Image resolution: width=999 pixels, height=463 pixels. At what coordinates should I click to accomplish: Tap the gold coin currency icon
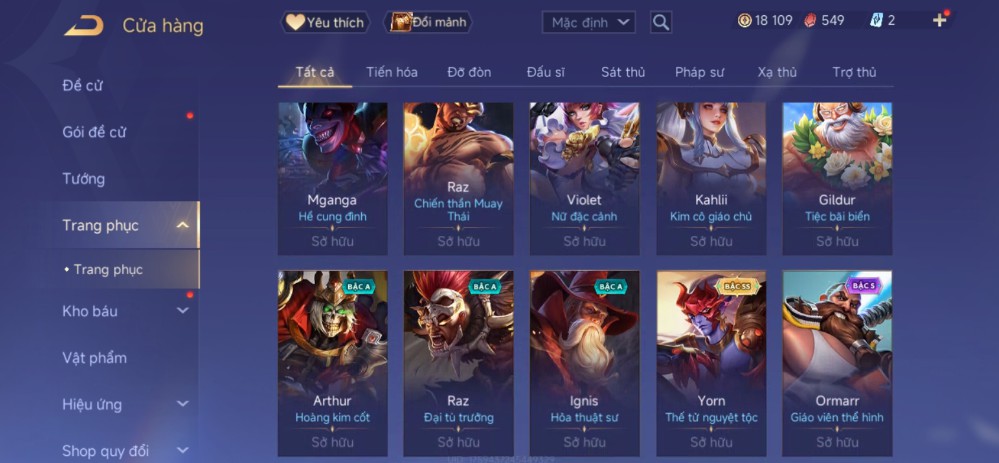click(744, 20)
